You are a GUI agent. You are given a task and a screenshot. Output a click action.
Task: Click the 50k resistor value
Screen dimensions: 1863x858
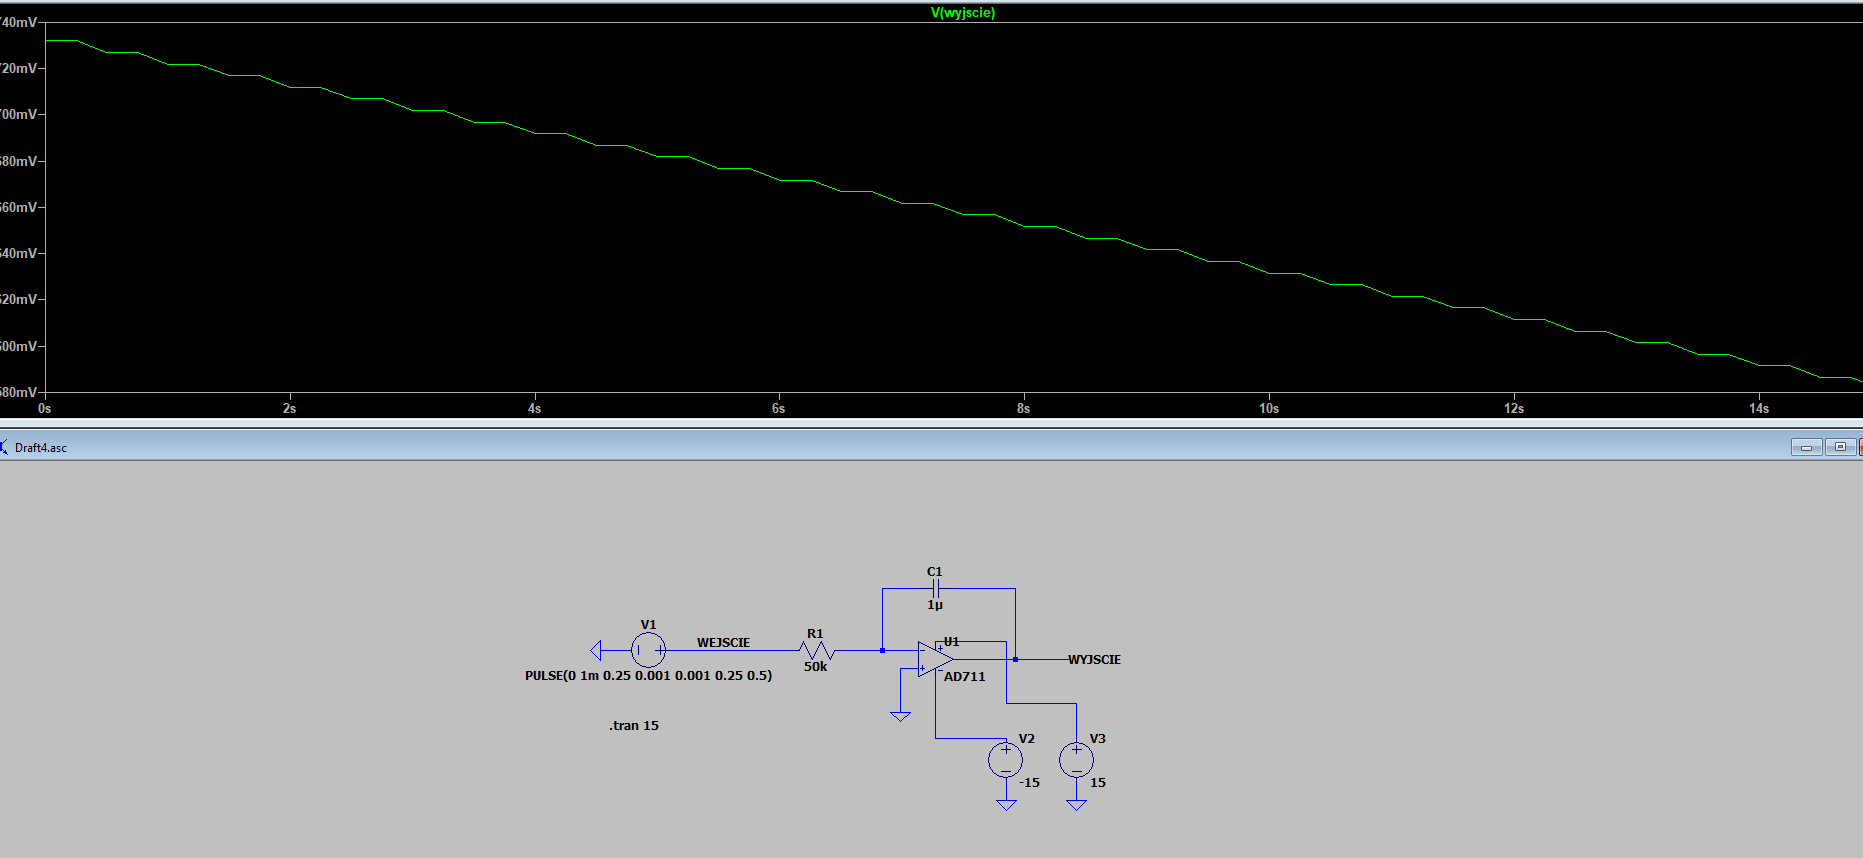[816, 667]
